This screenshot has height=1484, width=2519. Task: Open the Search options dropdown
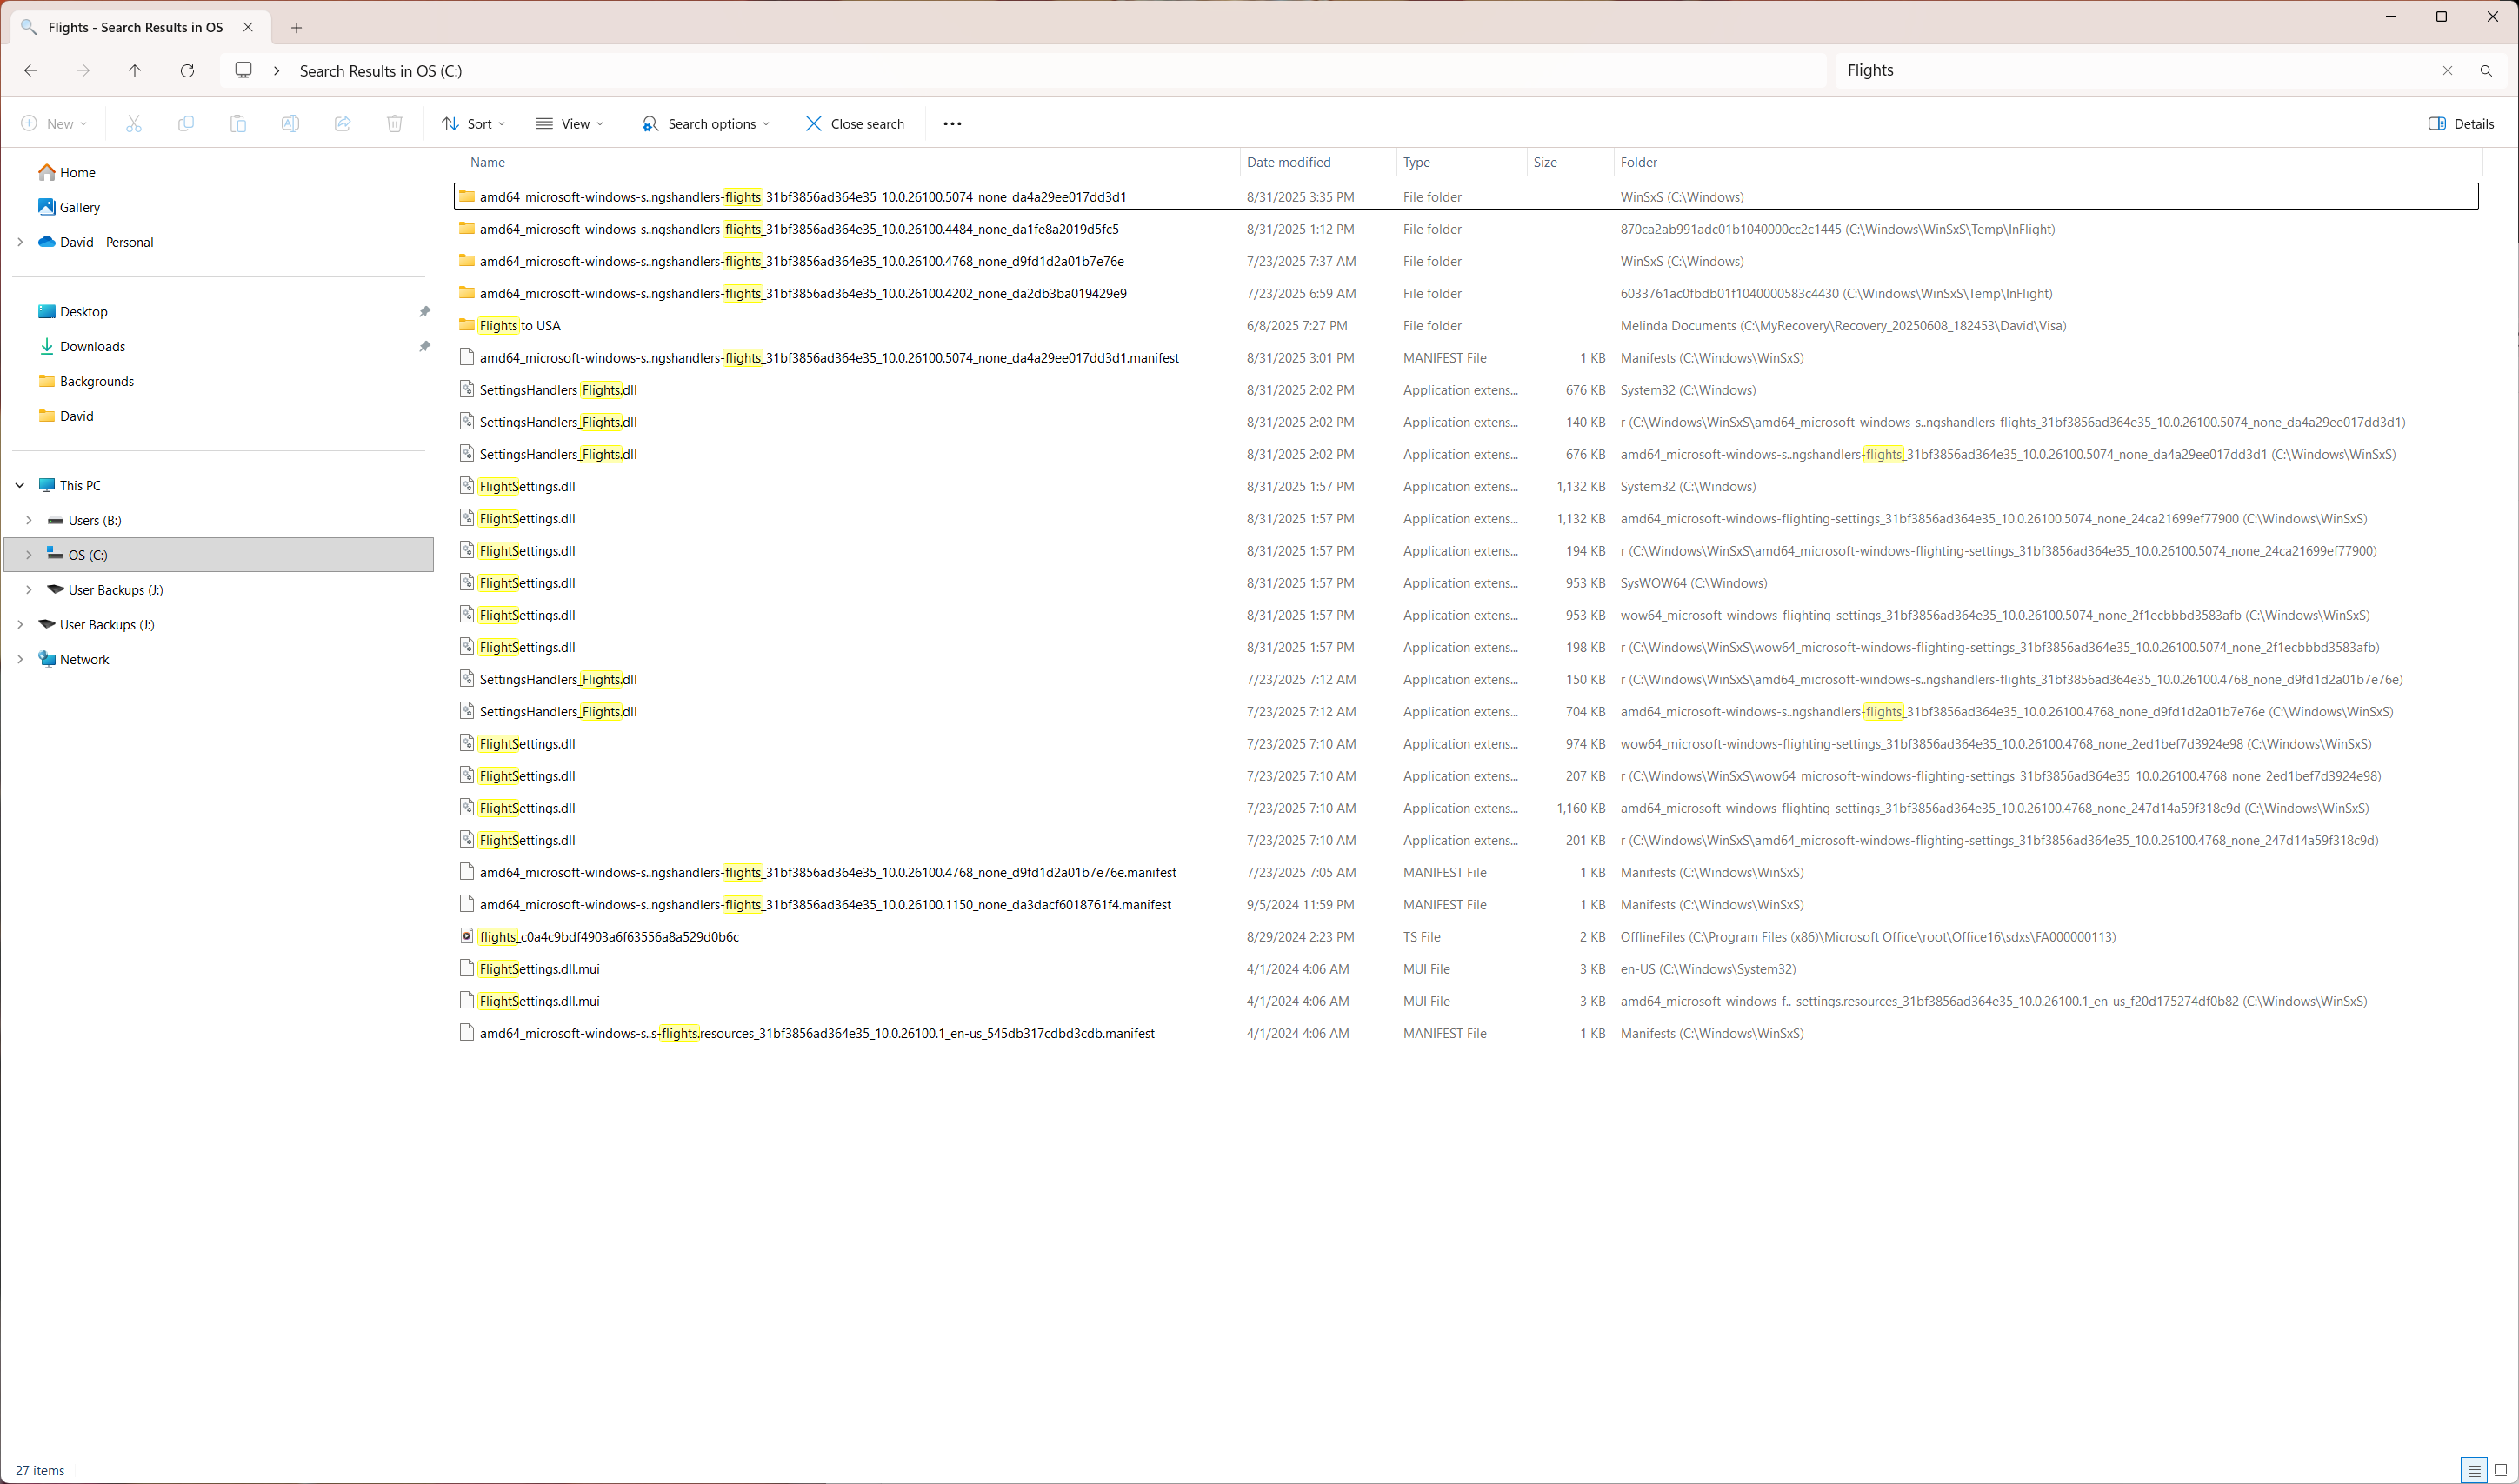point(706,124)
